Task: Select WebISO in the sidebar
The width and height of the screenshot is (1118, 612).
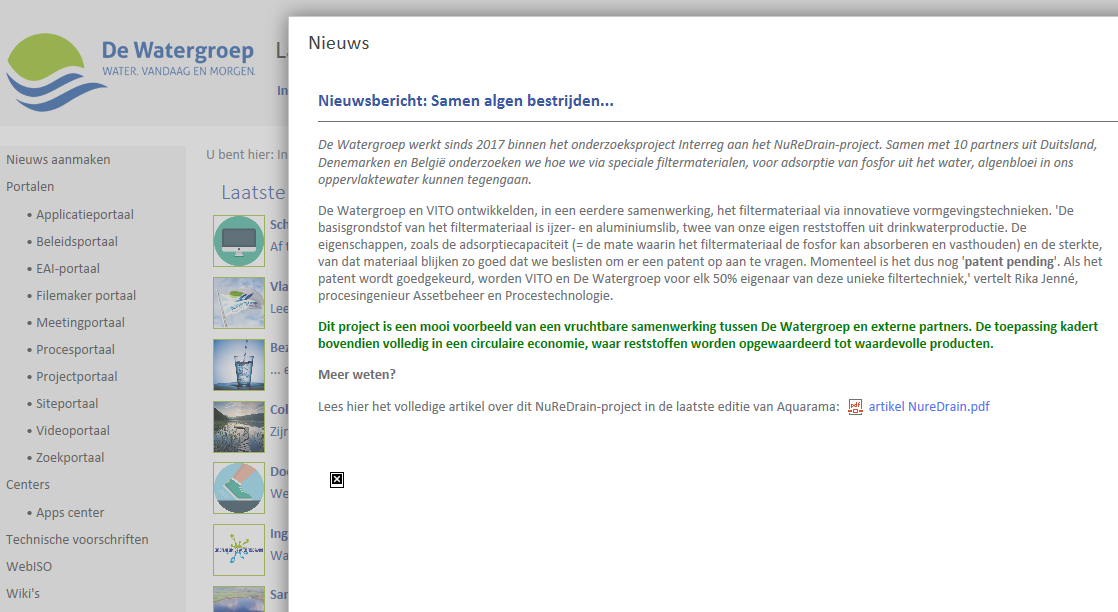Action: pos(29,567)
